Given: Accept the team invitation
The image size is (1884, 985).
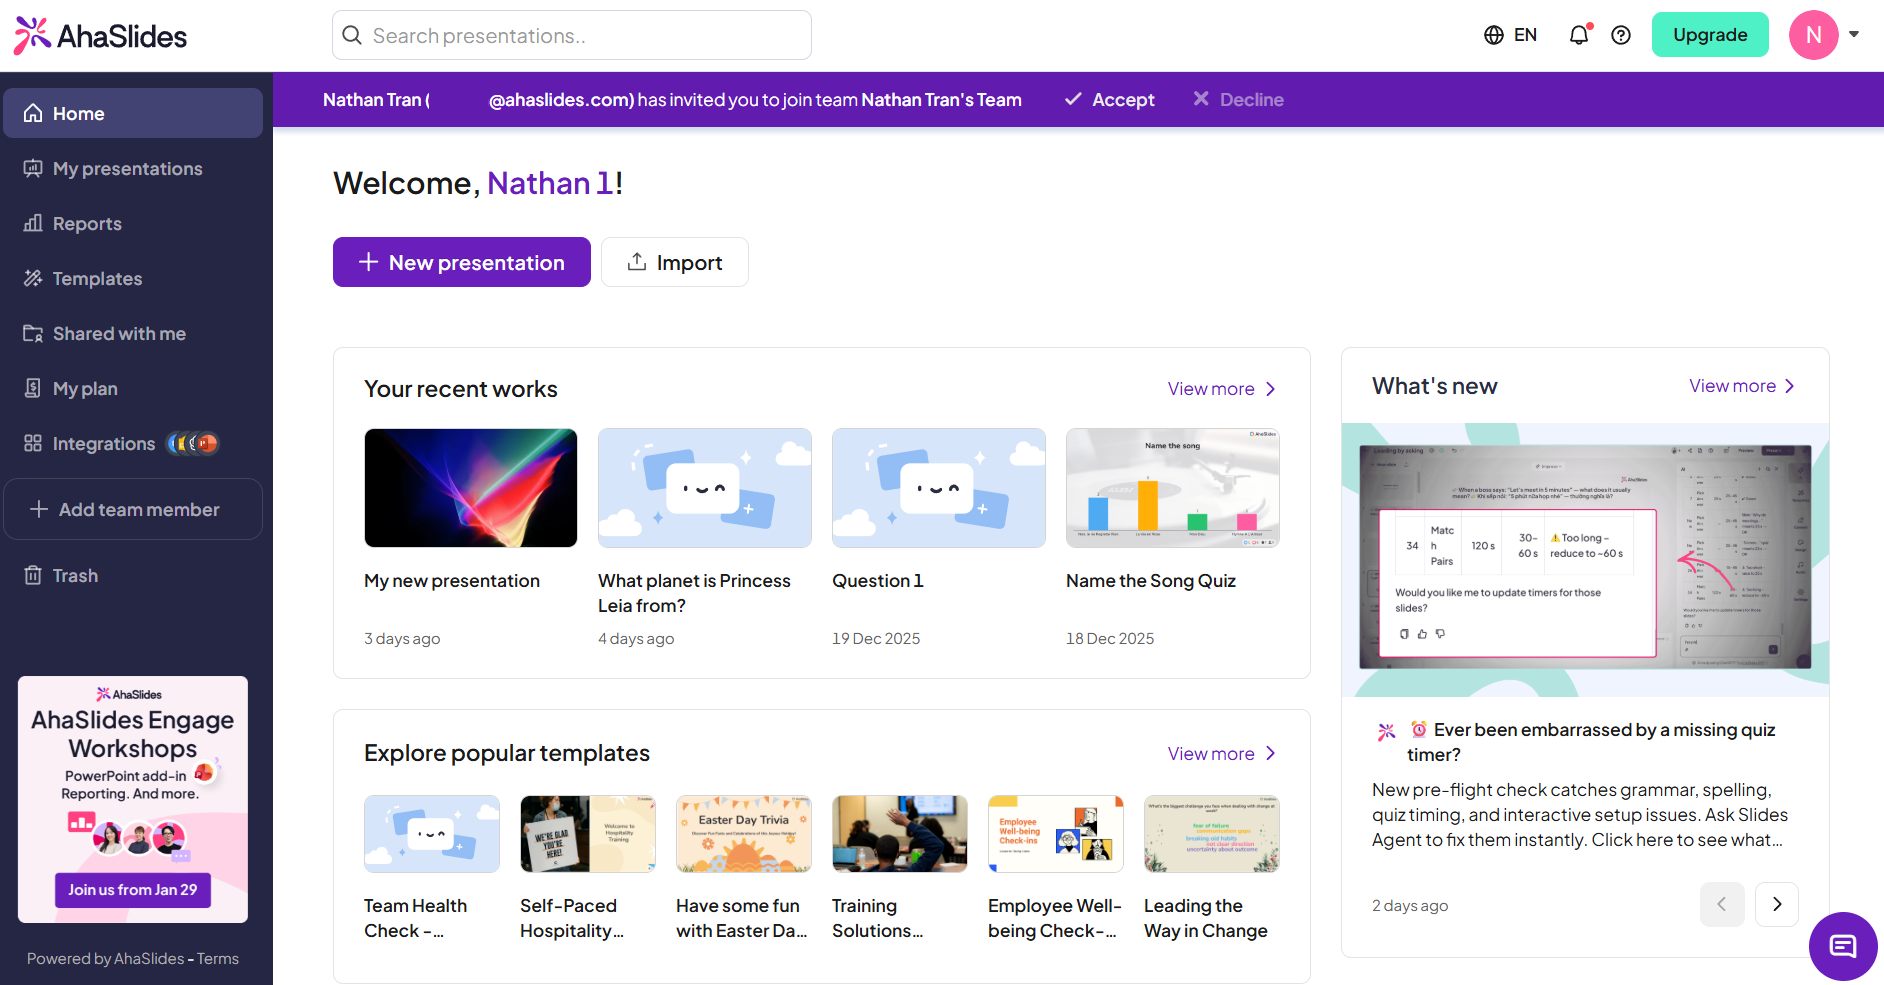Looking at the screenshot, I should (1110, 100).
